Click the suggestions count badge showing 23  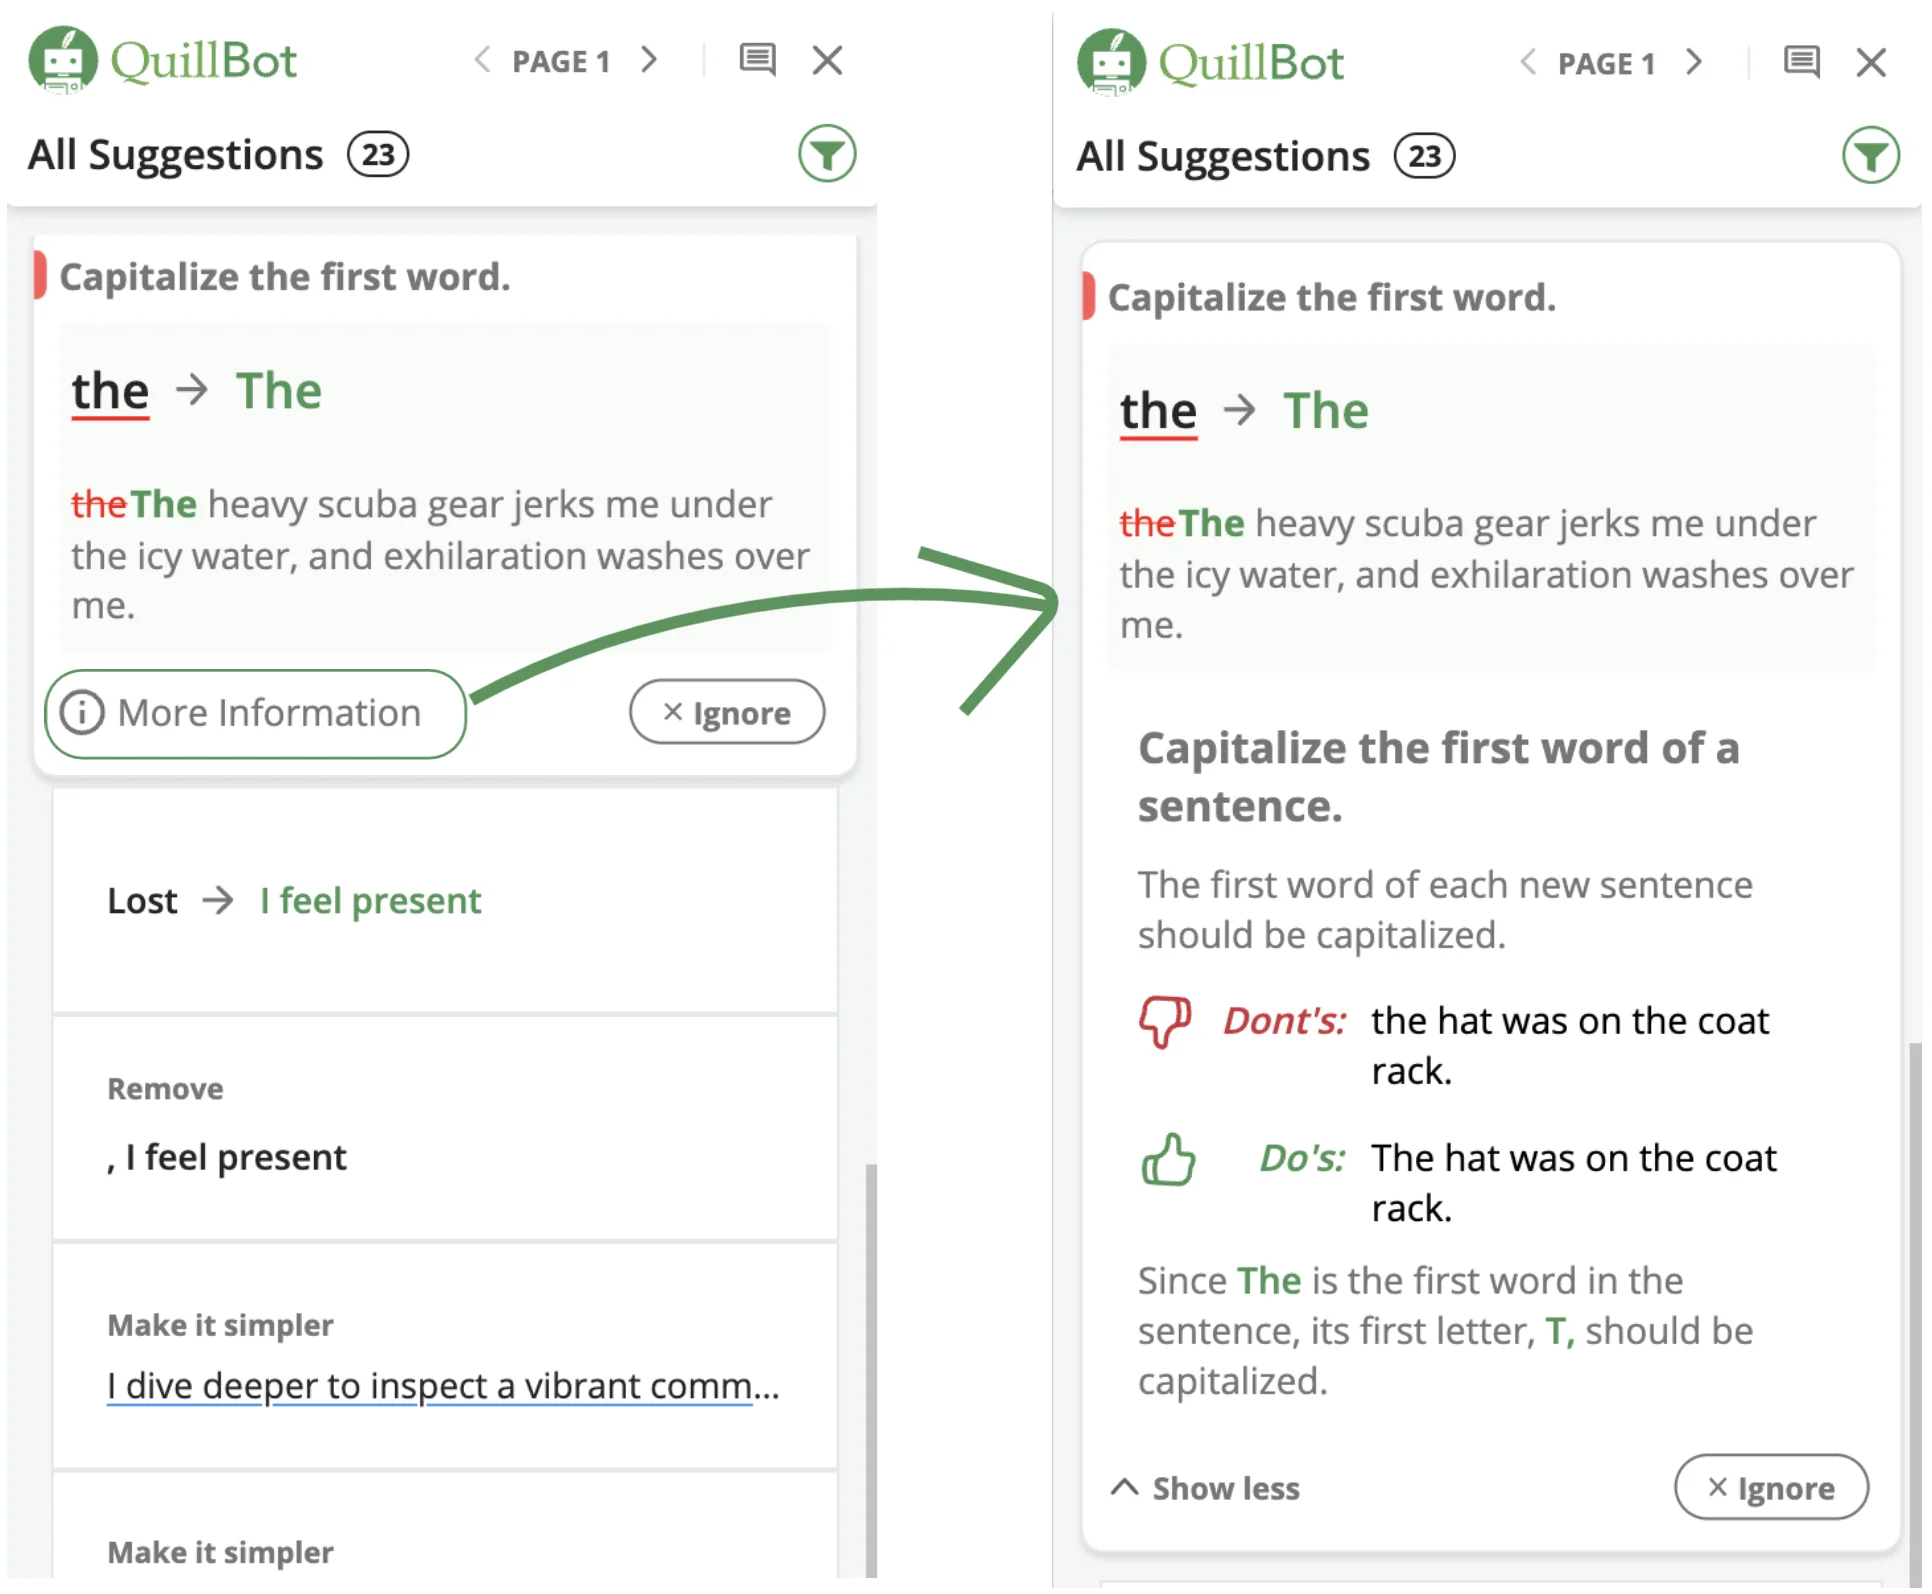pos(377,154)
